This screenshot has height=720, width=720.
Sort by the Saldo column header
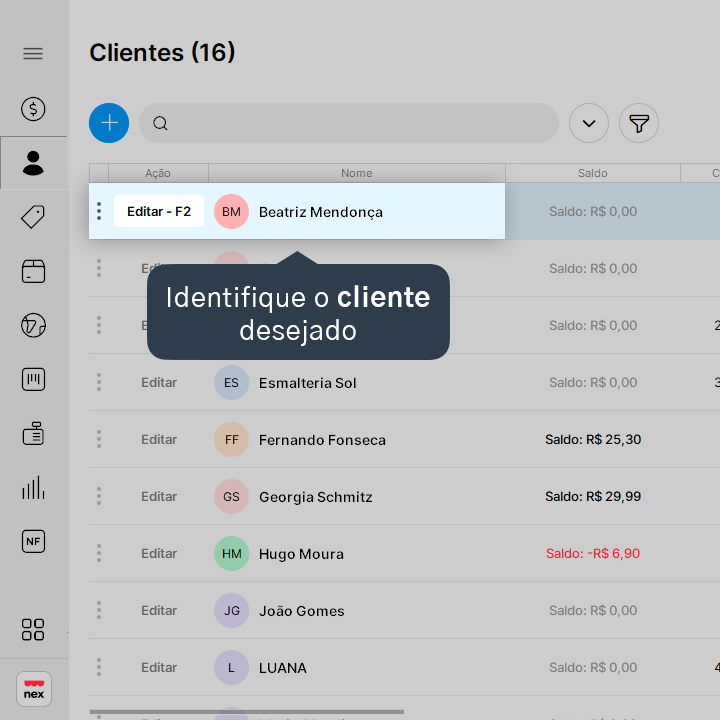pos(593,173)
